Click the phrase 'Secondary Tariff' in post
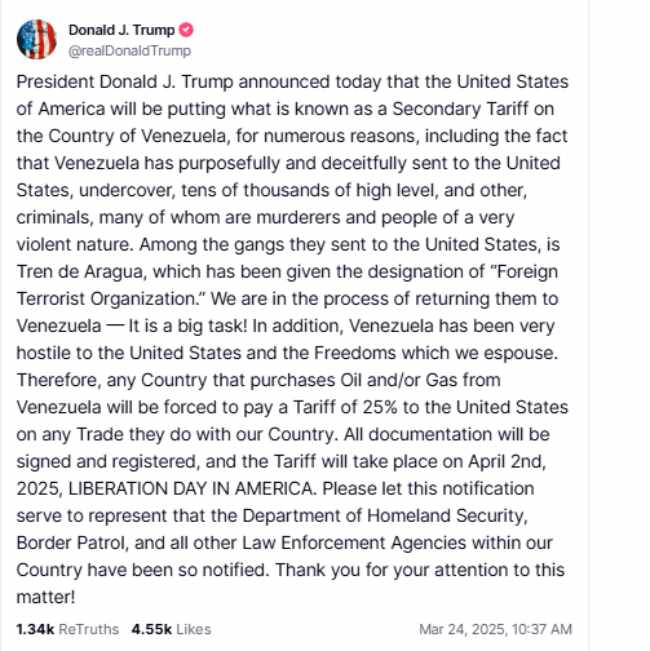The image size is (650, 651). pos(460,109)
